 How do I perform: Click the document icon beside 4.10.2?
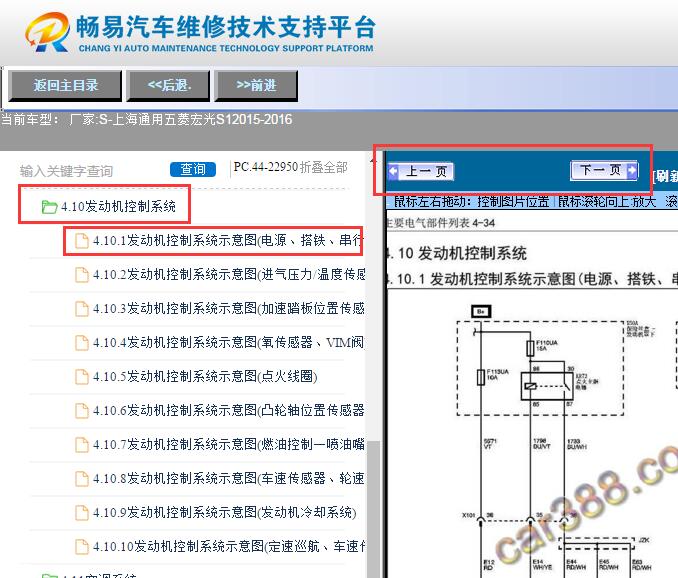(82, 275)
